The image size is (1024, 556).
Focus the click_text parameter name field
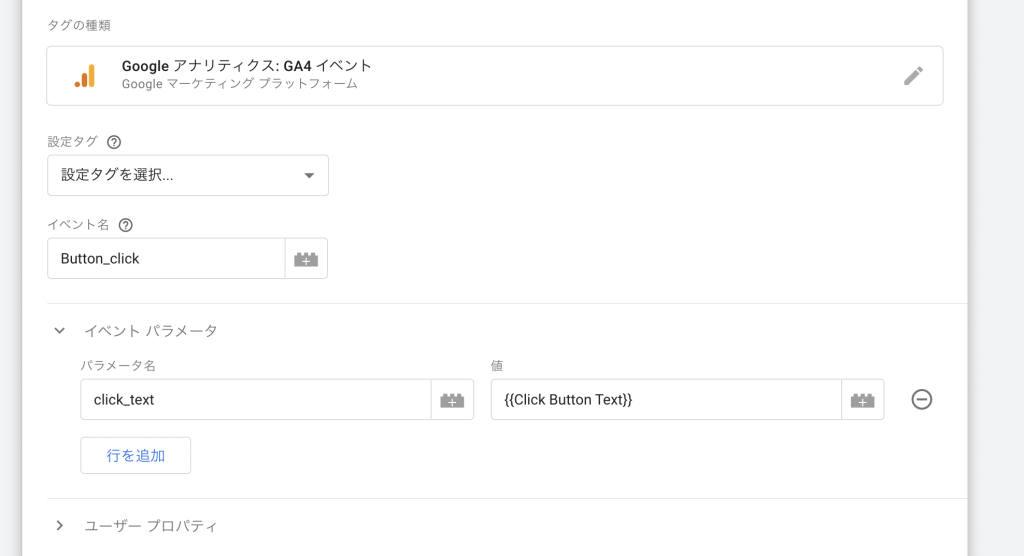pos(255,400)
